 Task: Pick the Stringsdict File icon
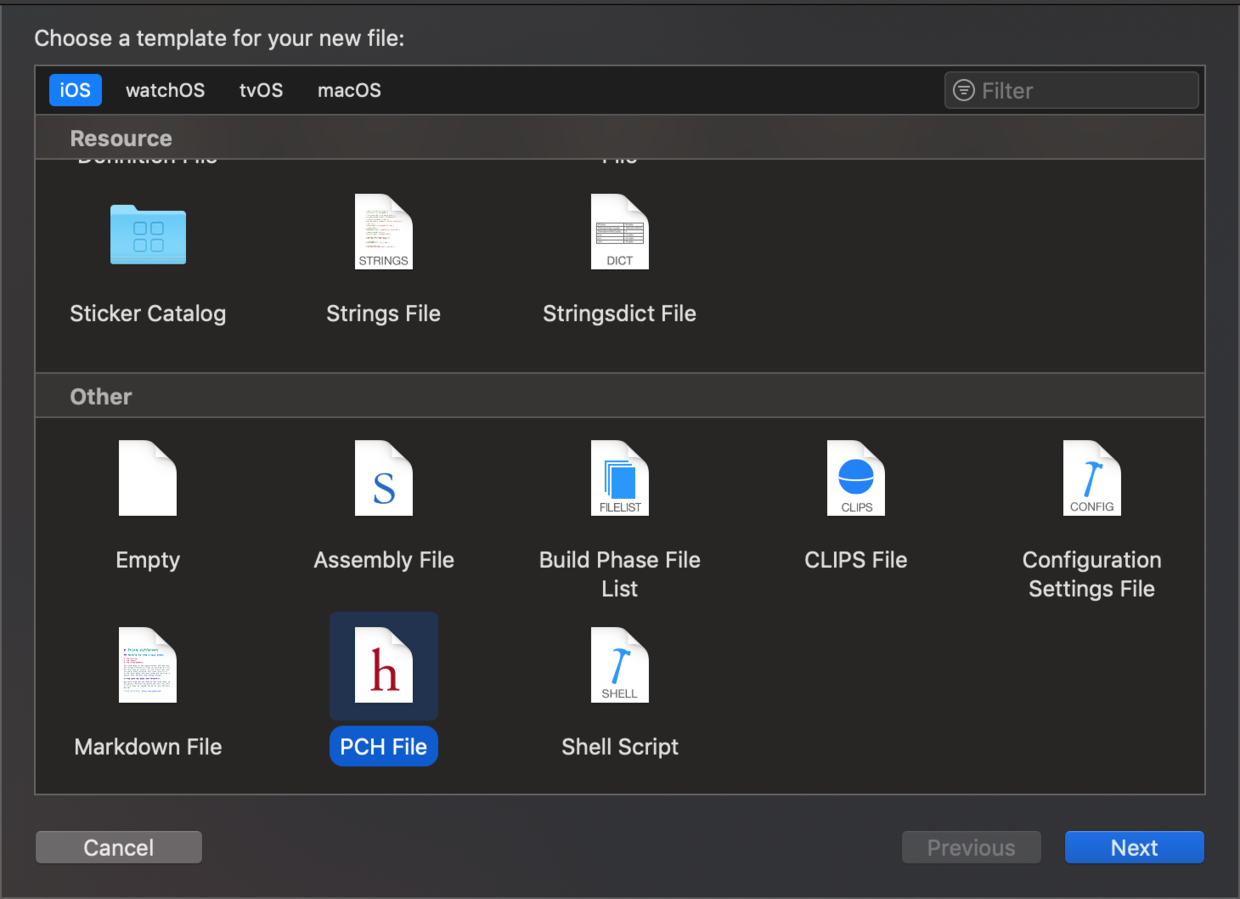pos(620,232)
